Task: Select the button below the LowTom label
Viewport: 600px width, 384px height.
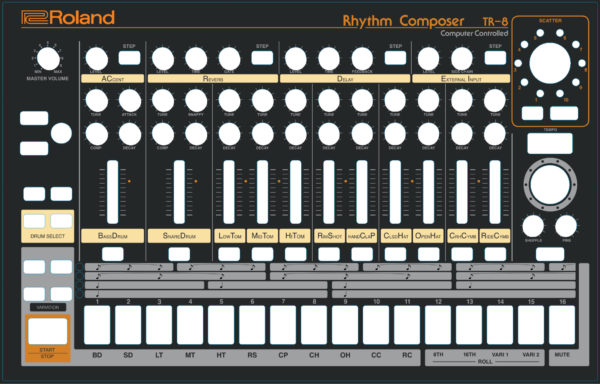Action: 229,254
